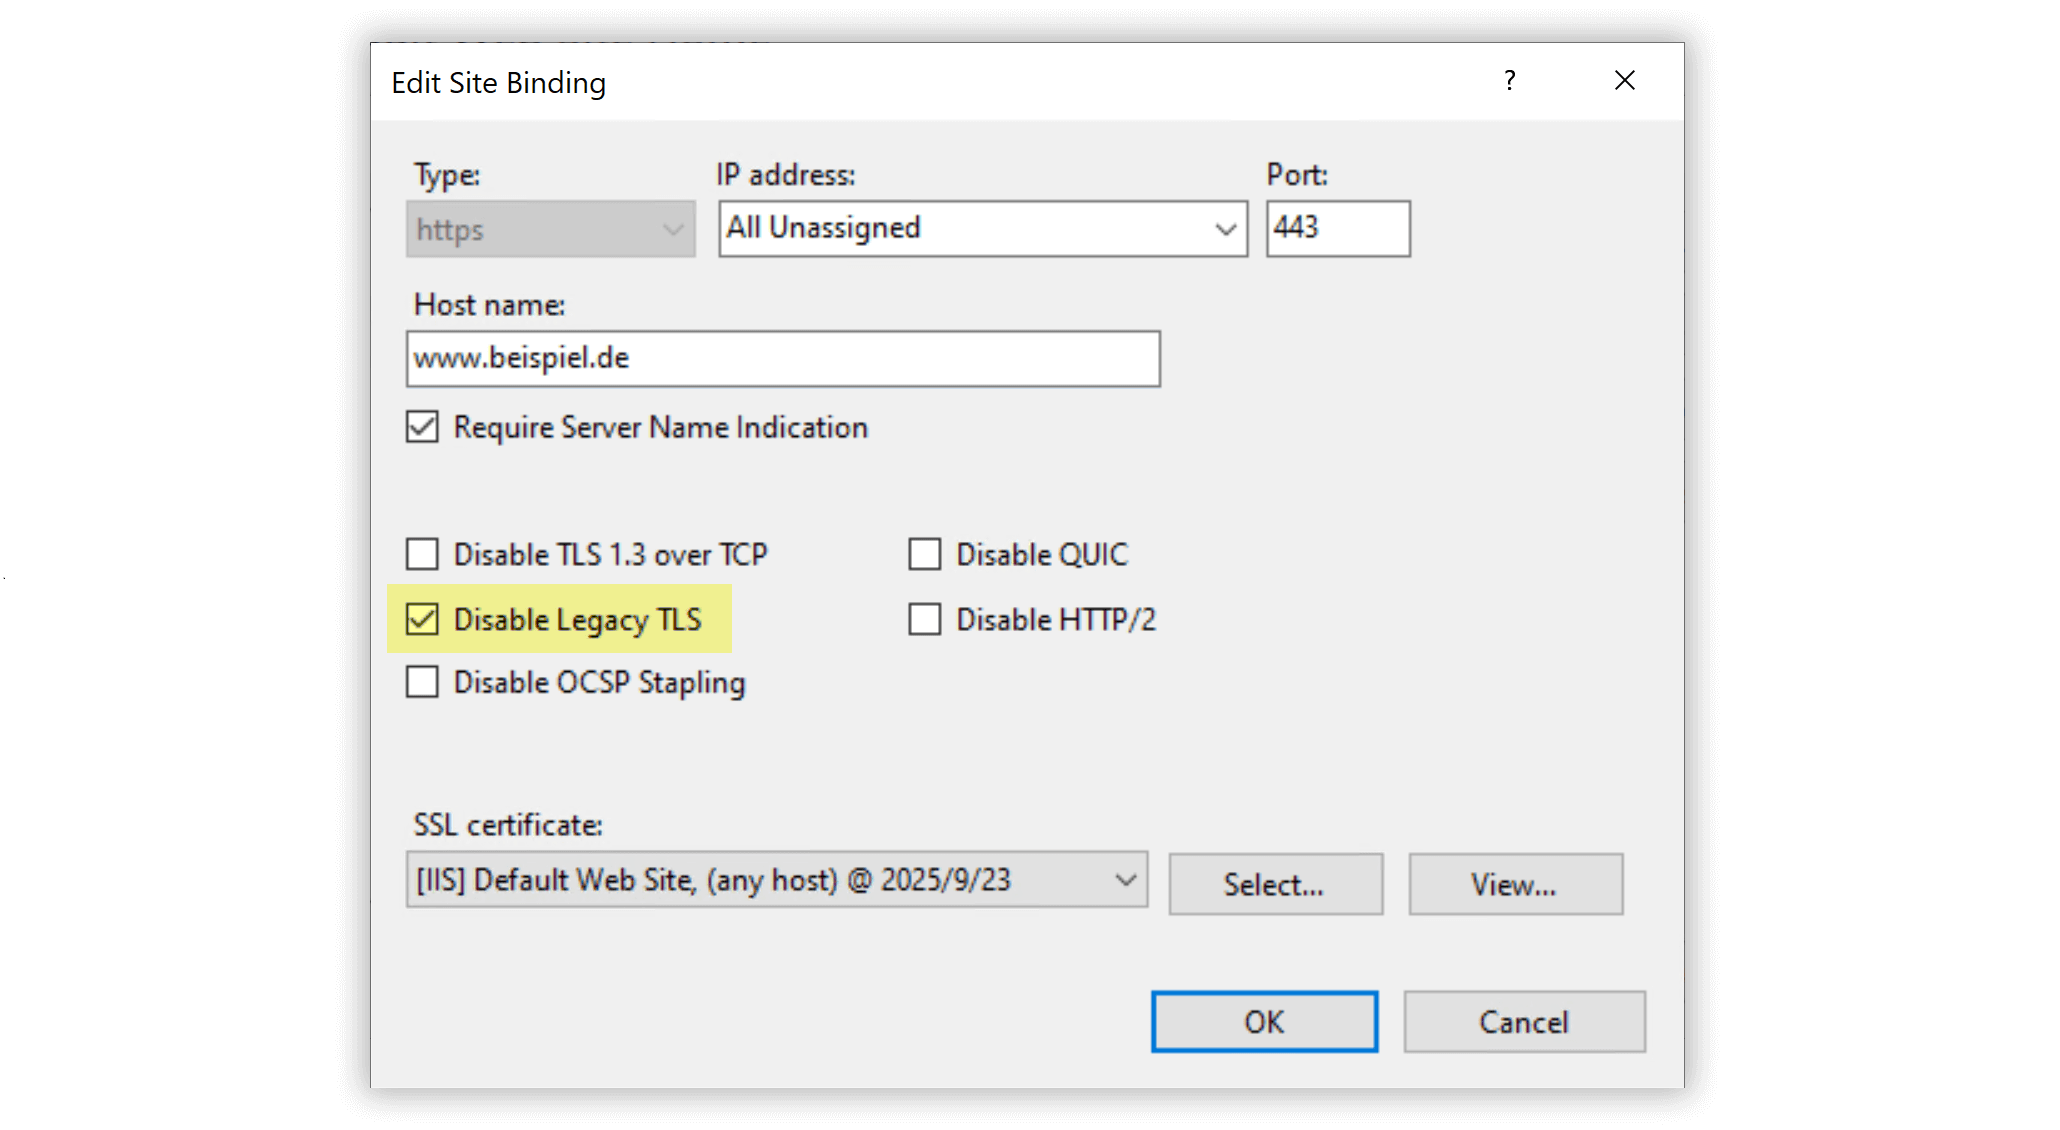This screenshot has height=1130, width=2060.
Task: Uncheck Disable Legacy TLS option
Action: [422, 619]
